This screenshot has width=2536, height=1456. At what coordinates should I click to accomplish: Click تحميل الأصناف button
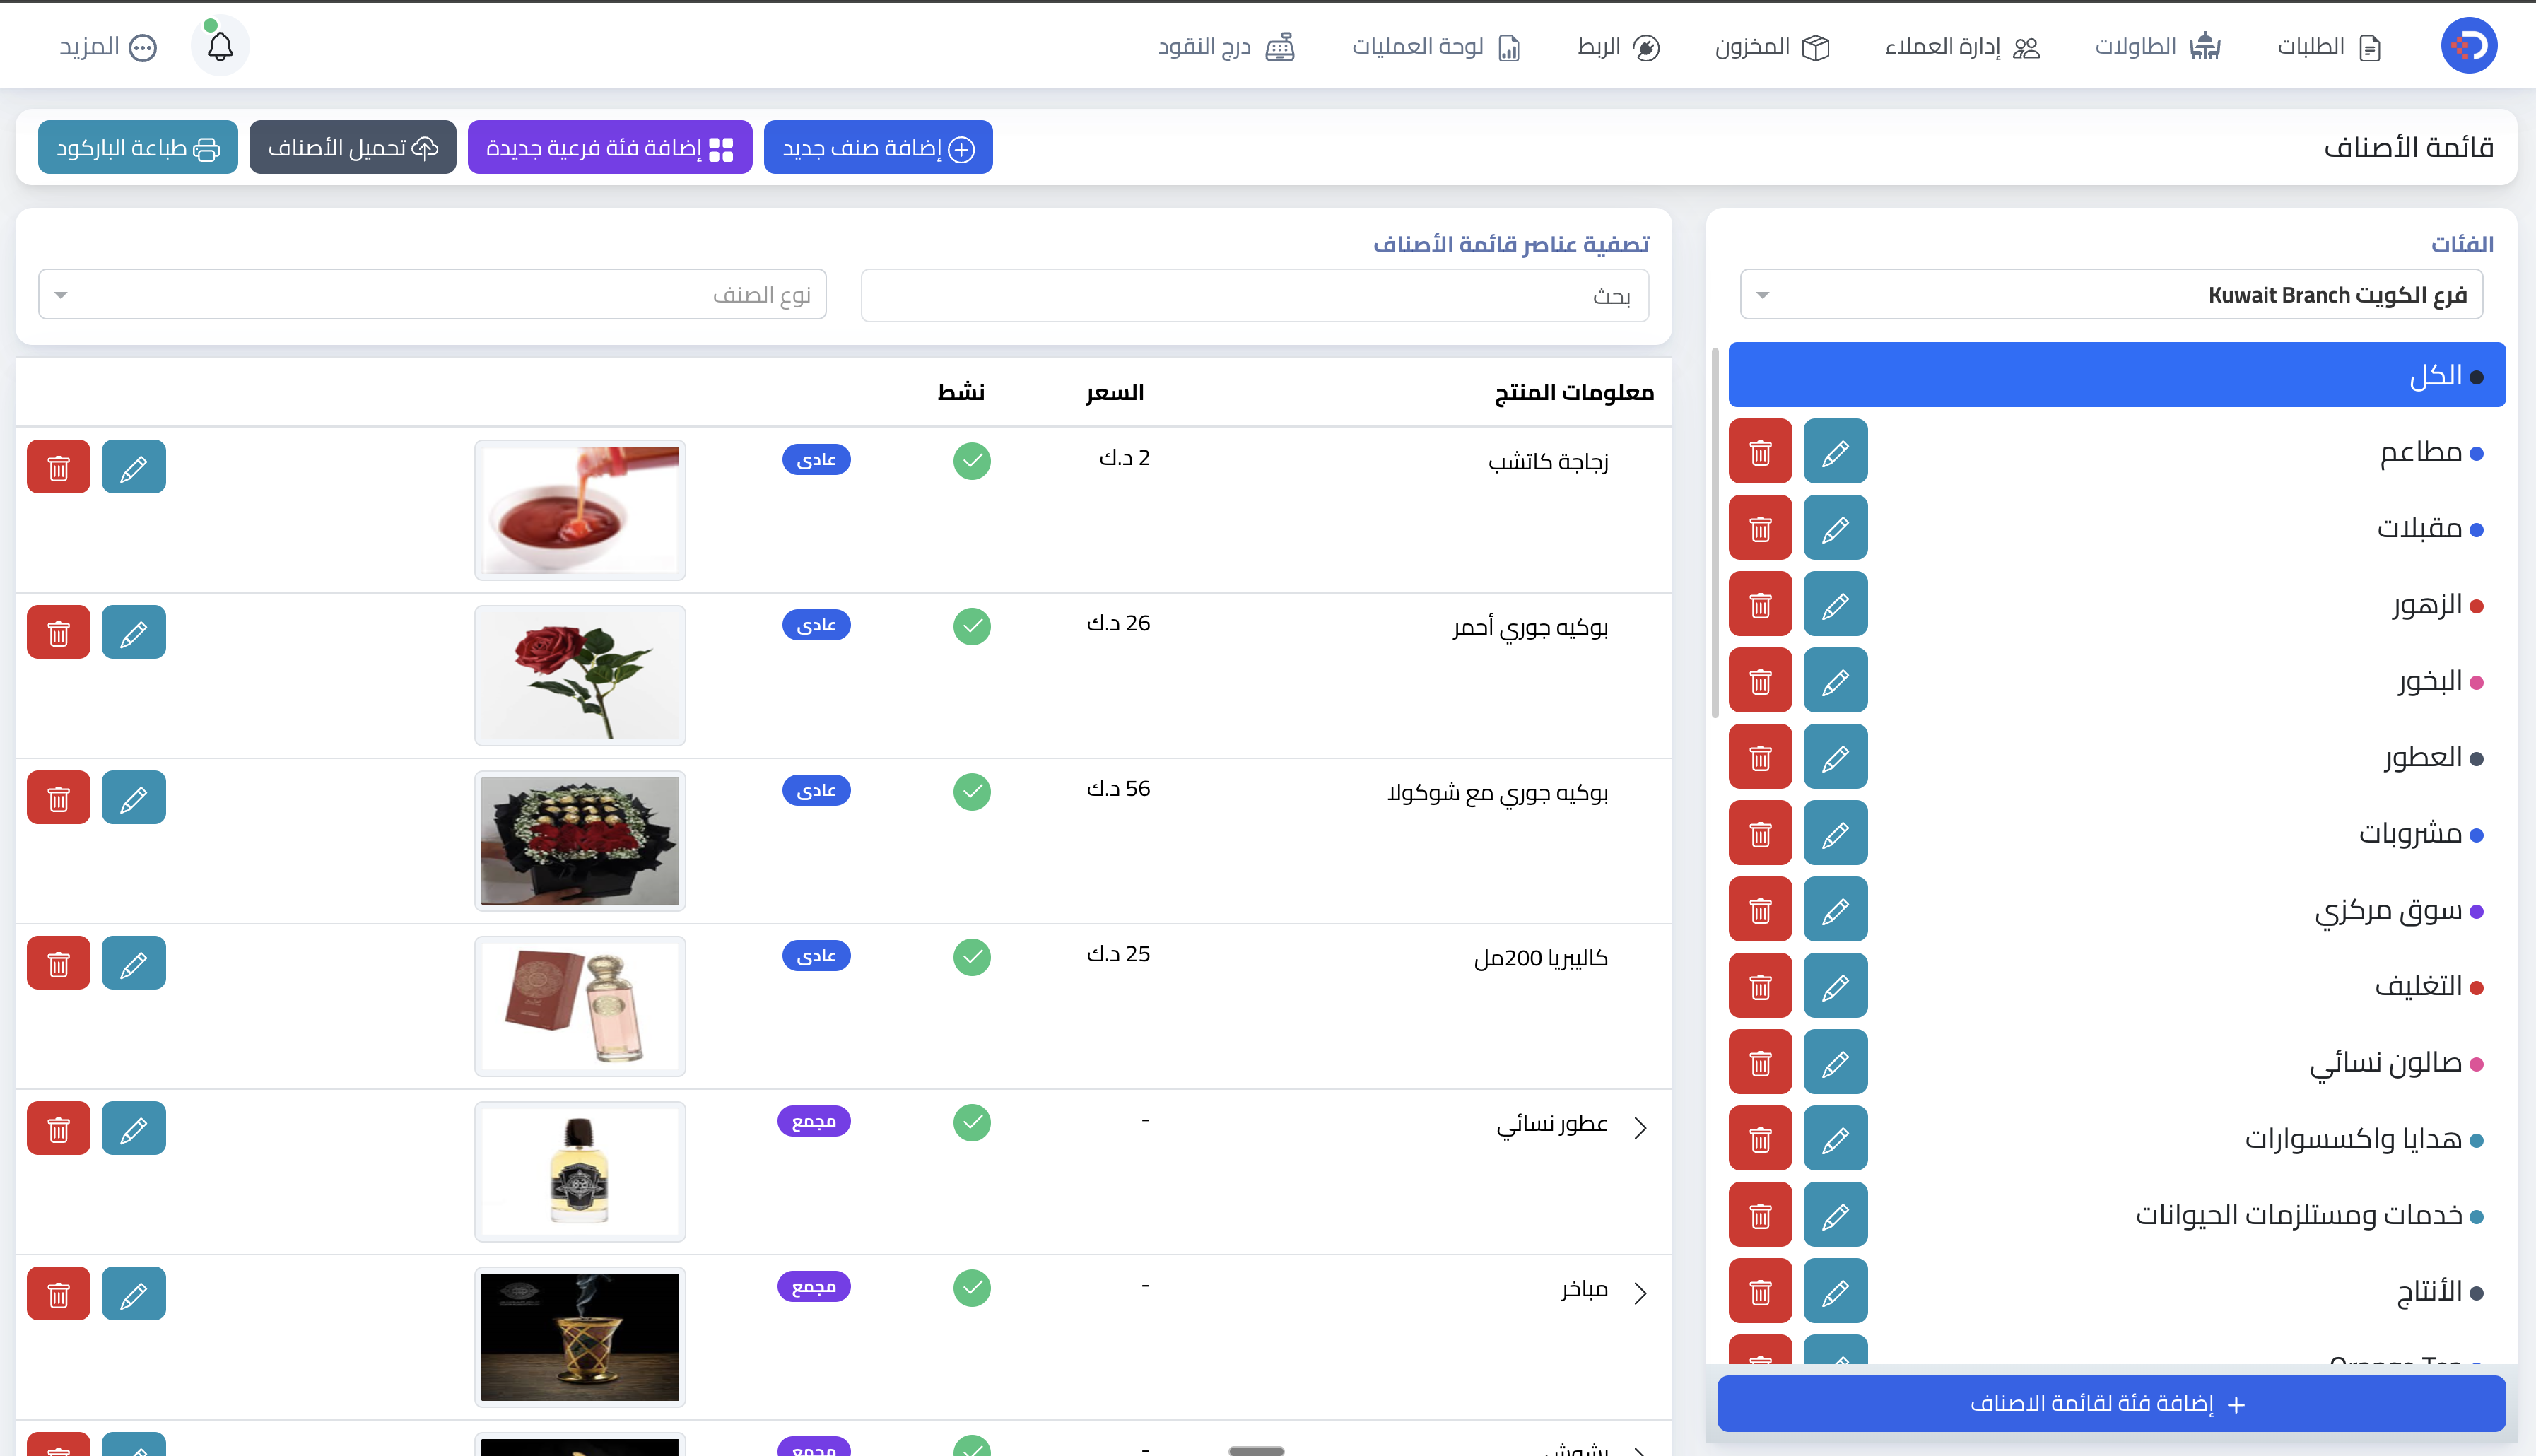353,148
